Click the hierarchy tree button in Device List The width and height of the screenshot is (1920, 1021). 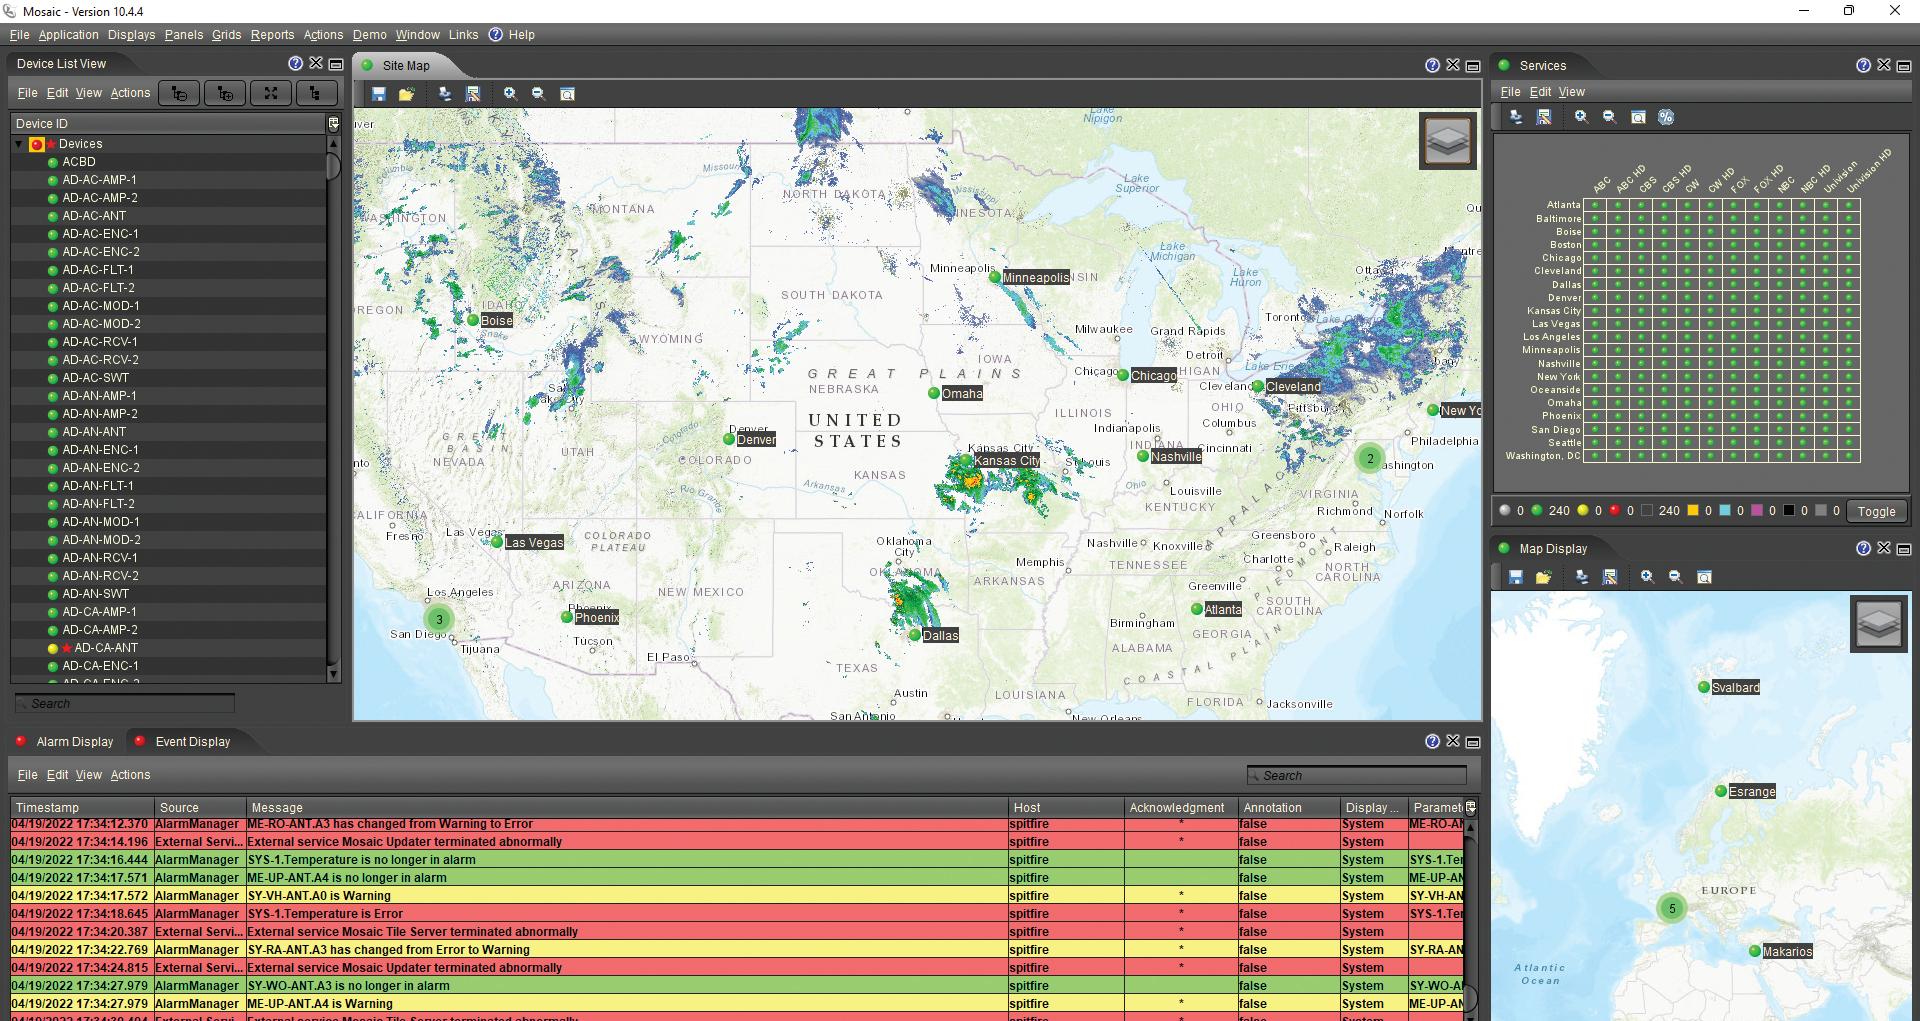coord(315,93)
